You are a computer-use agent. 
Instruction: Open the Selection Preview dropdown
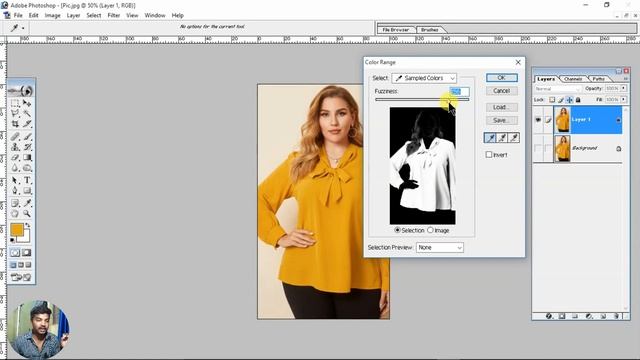(440, 247)
